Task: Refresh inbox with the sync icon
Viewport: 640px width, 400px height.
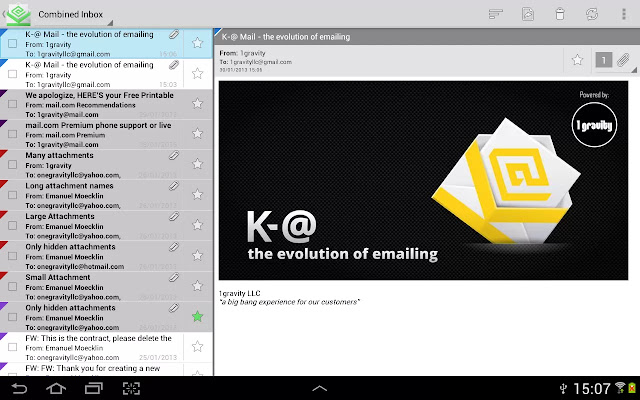Action: (592, 14)
